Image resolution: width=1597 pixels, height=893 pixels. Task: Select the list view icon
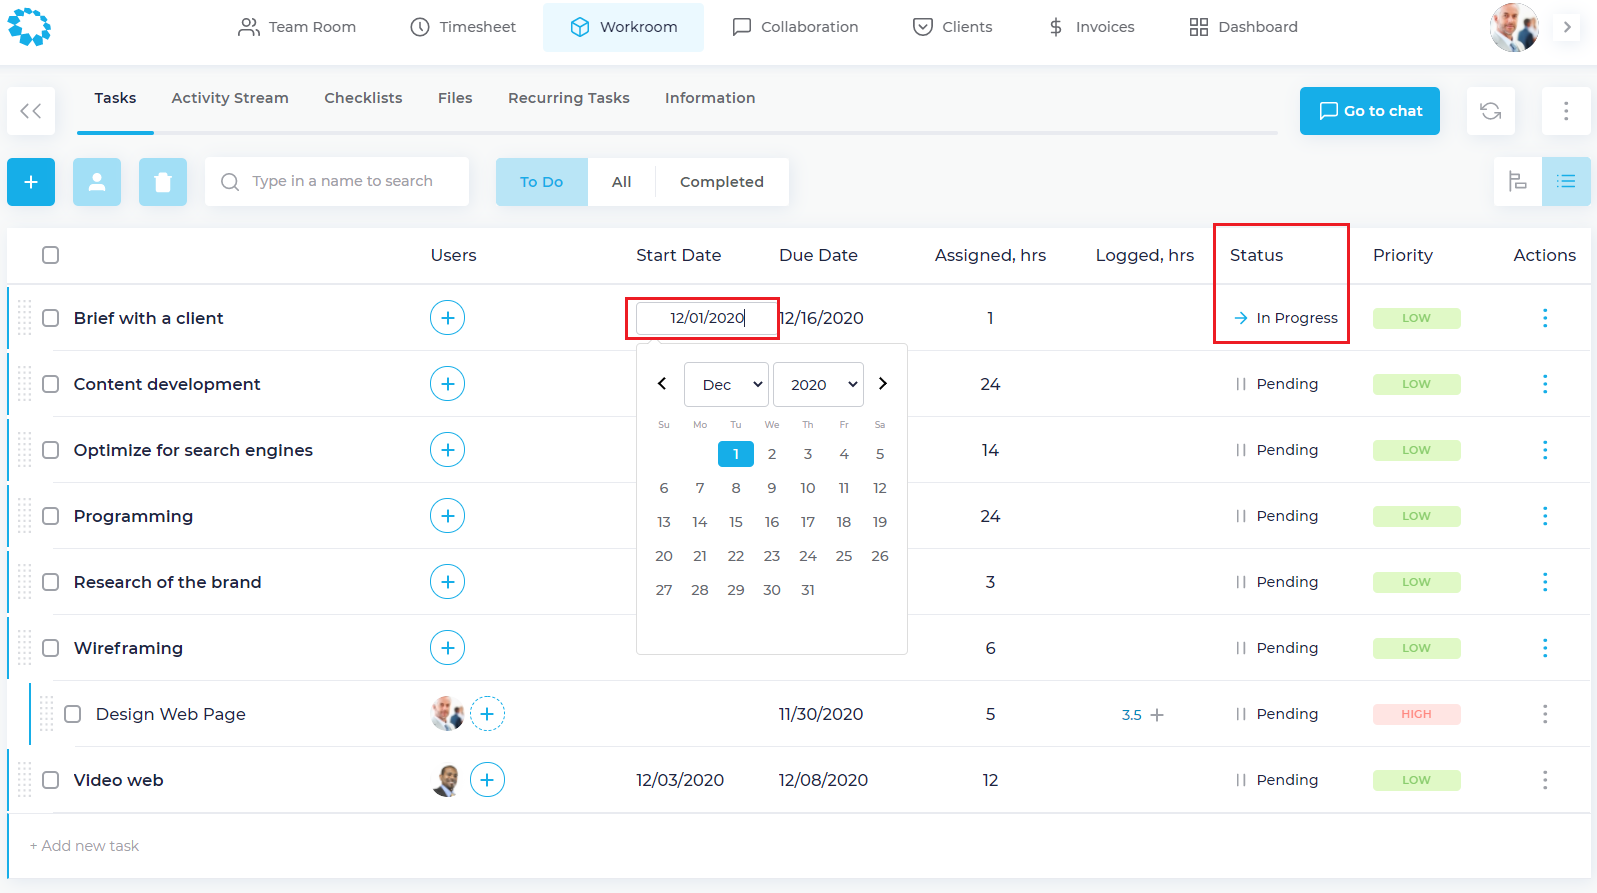1565,182
